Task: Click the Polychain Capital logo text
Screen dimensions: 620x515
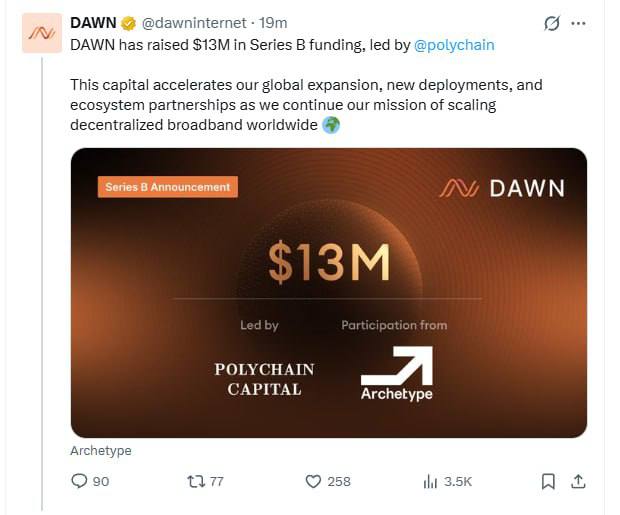Action: tap(264, 379)
